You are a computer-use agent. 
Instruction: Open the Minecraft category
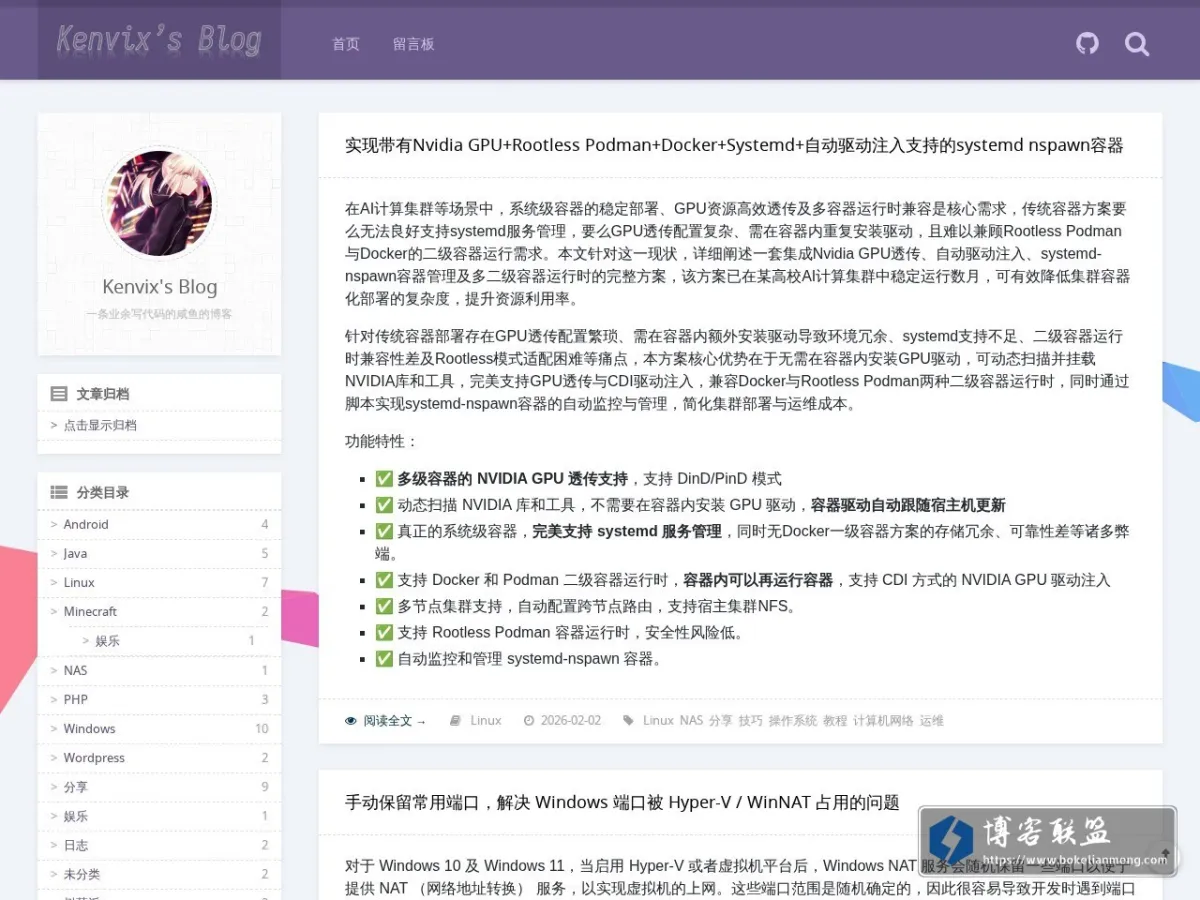click(x=90, y=611)
